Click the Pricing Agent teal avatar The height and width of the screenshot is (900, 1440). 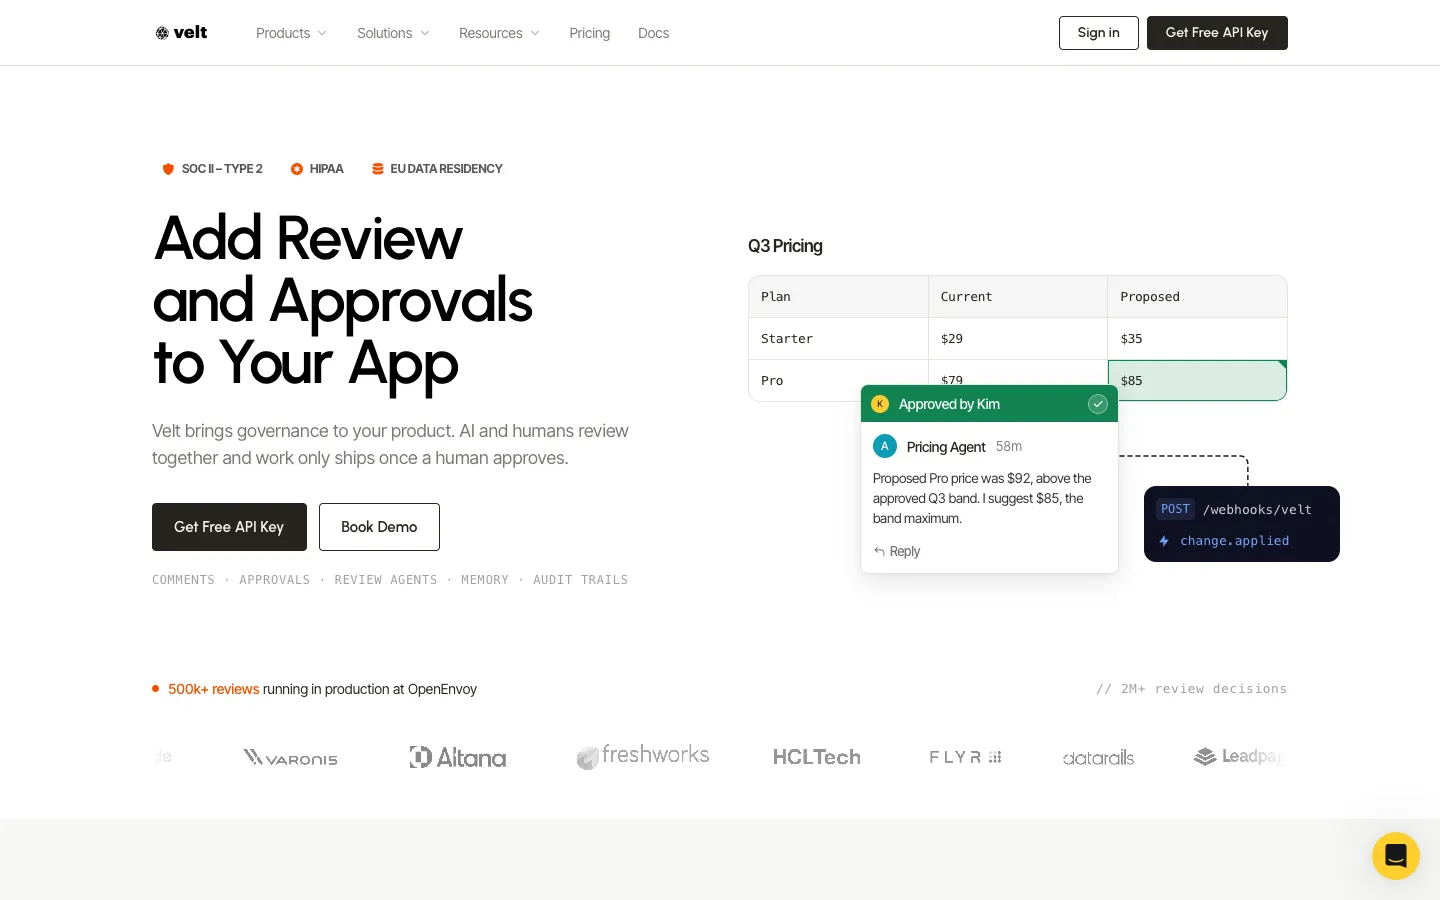tap(885, 446)
